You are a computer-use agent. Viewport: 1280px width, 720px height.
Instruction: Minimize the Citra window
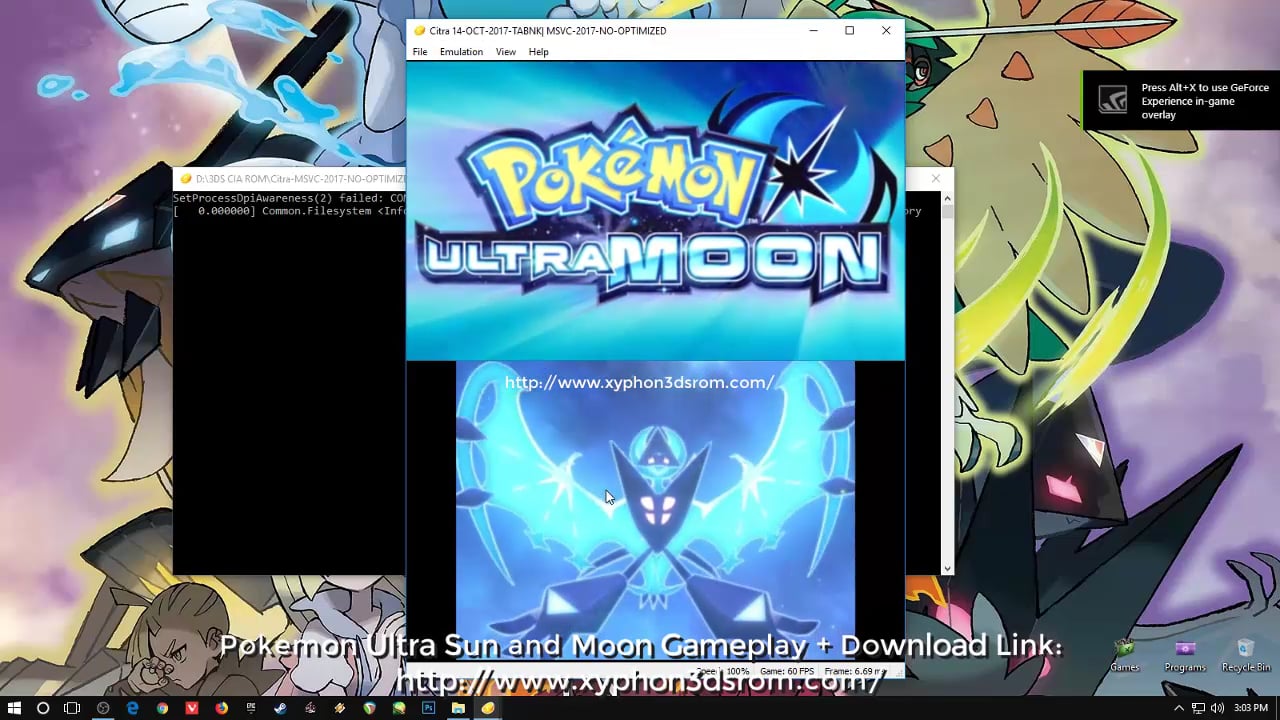(813, 31)
